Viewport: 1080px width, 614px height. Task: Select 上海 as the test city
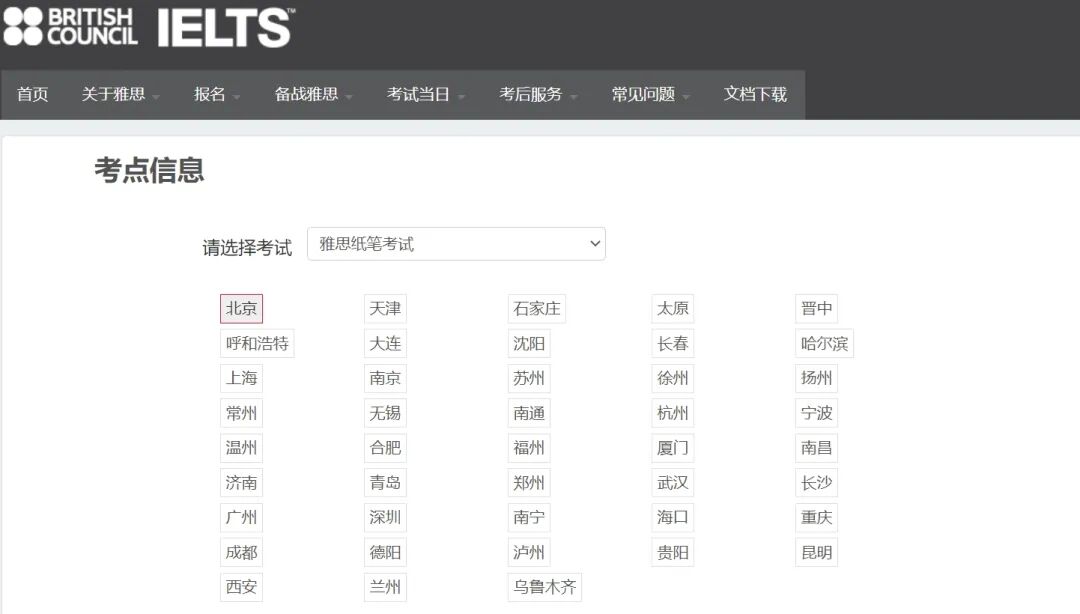[243, 378]
